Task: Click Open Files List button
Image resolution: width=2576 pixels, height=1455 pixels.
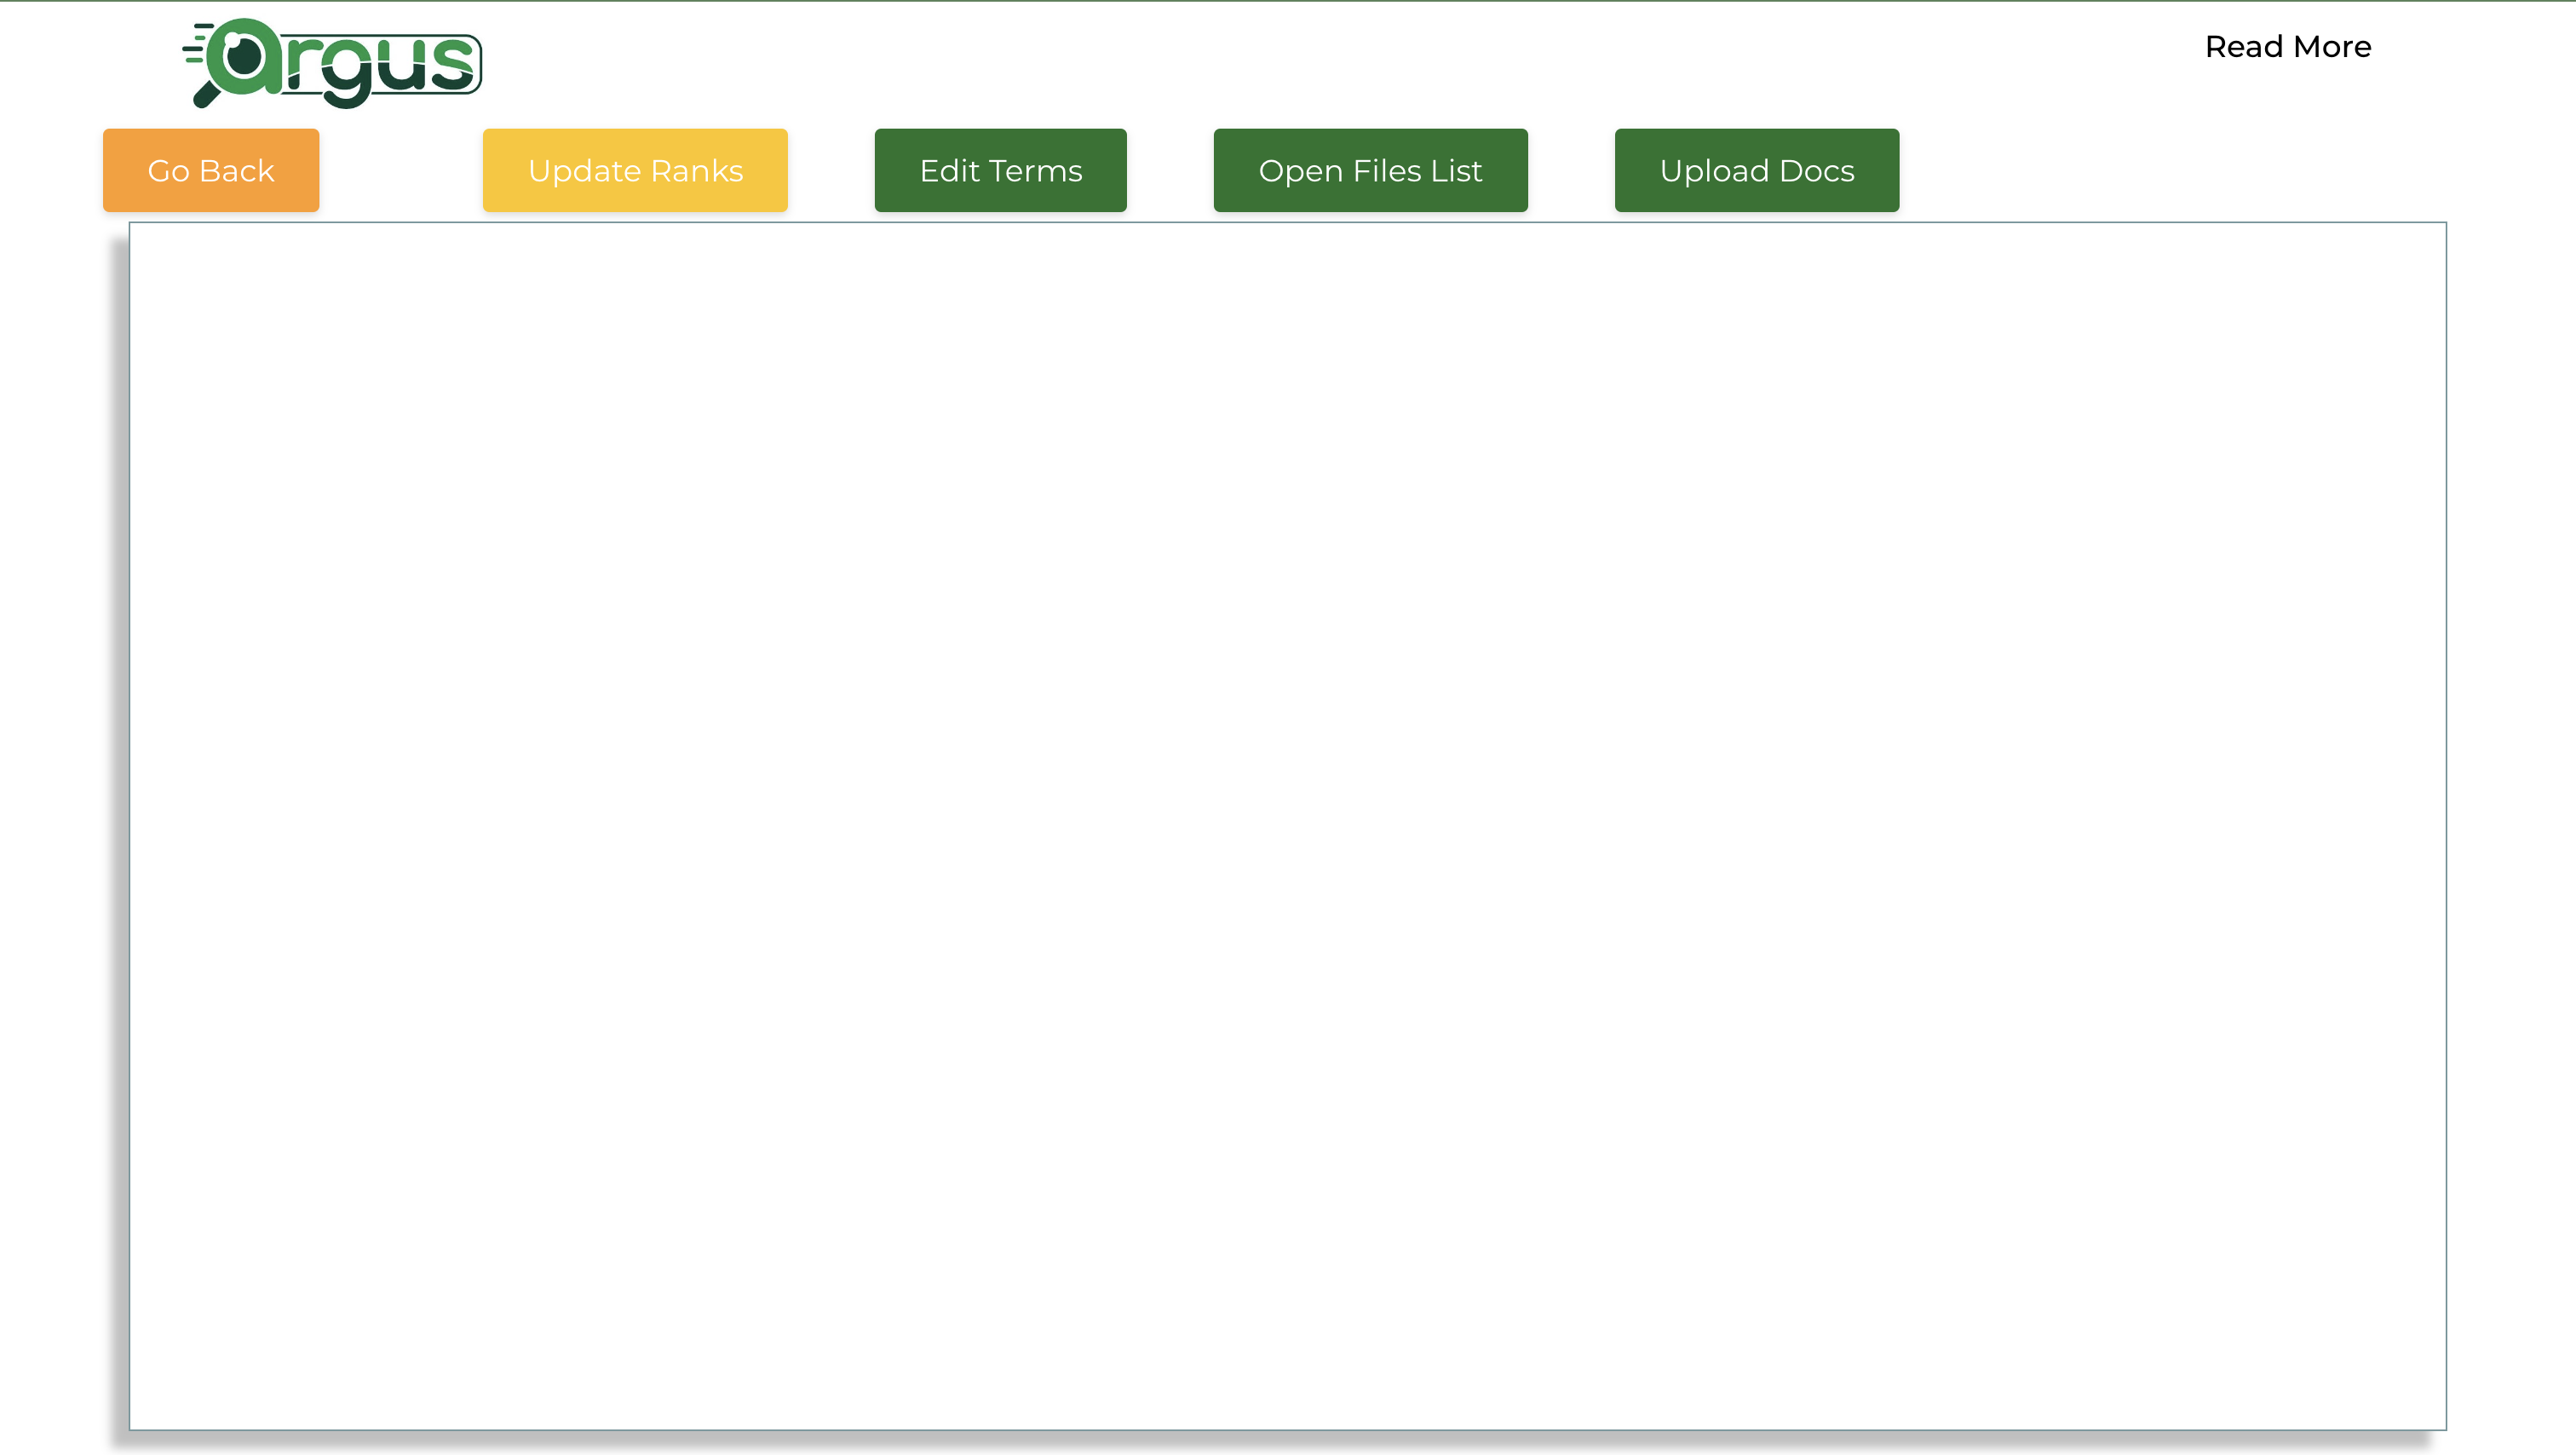Action: point(1370,170)
